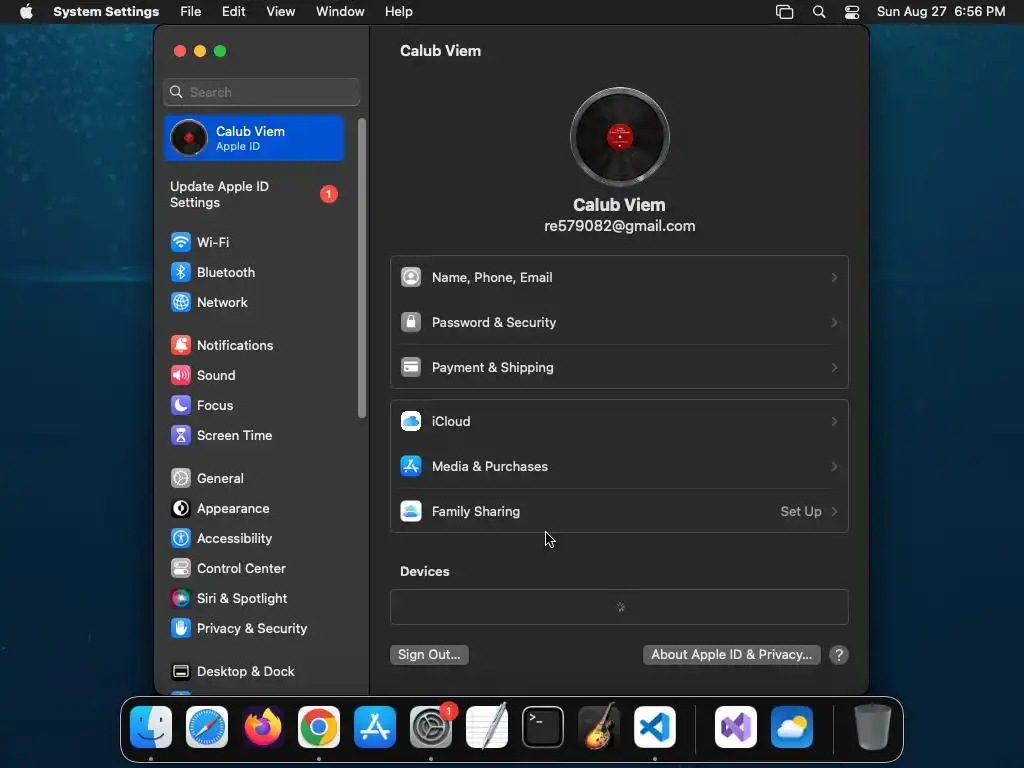Click Set Up next to Family Sharing
Viewport: 1024px width, 768px height.
pyautogui.click(x=801, y=512)
